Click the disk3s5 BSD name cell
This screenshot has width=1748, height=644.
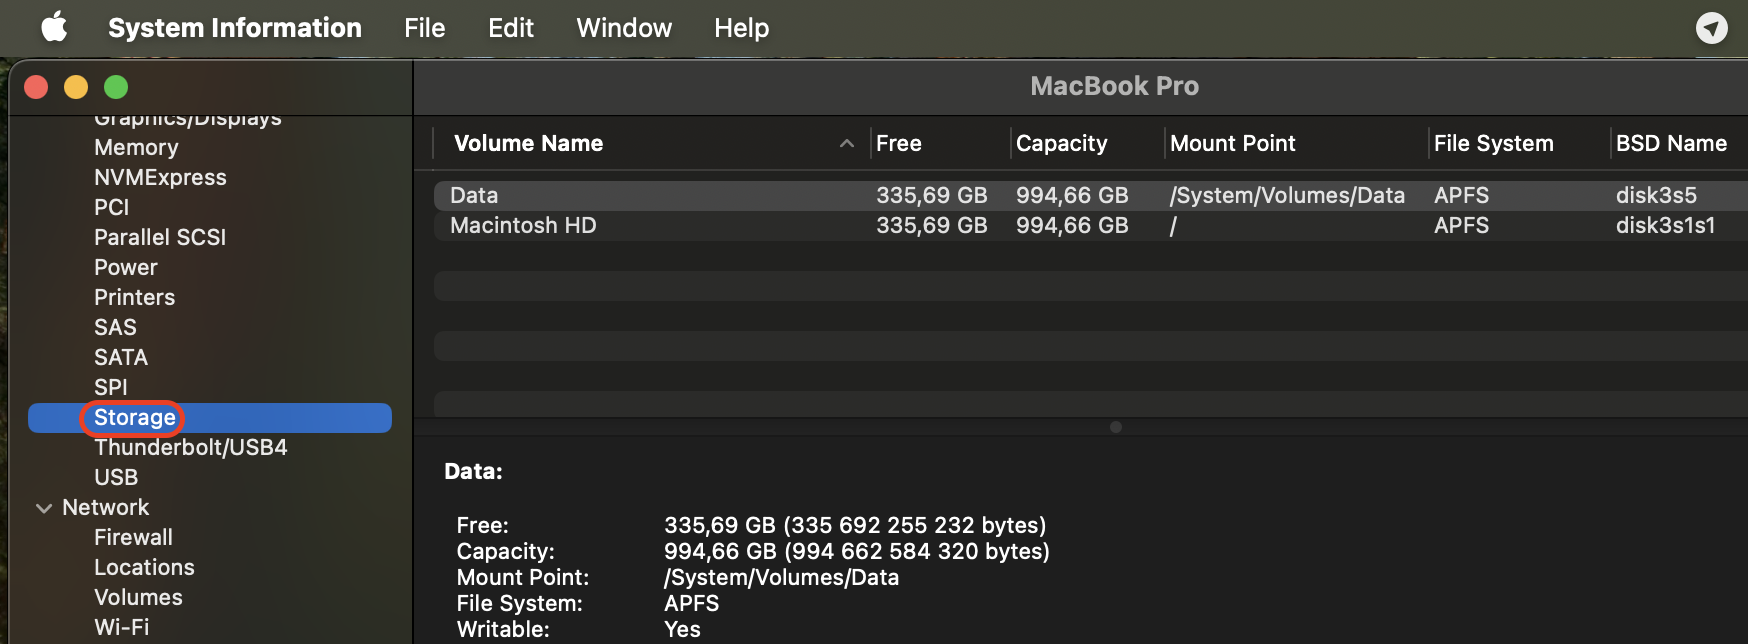coord(1656,195)
